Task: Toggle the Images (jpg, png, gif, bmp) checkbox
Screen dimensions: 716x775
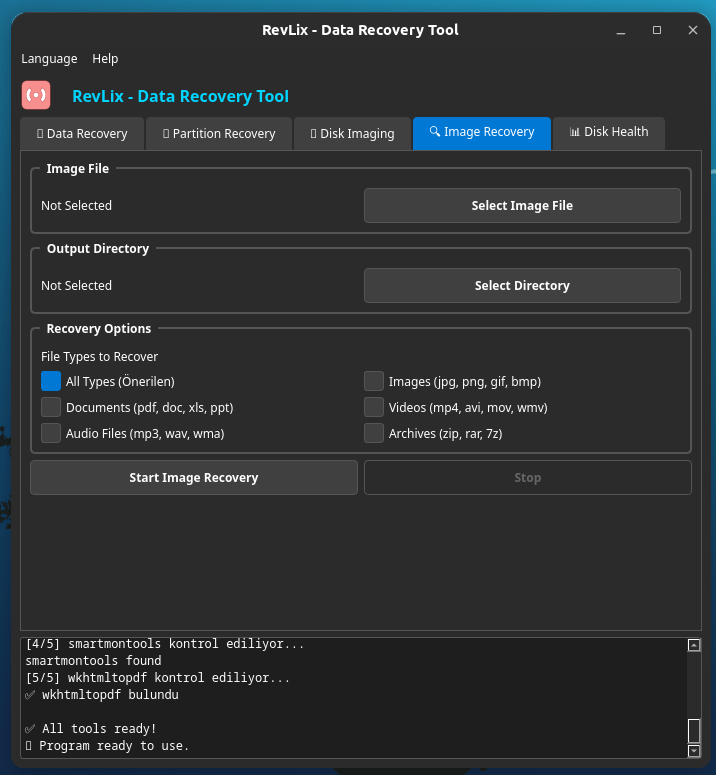Action: [x=374, y=381]
